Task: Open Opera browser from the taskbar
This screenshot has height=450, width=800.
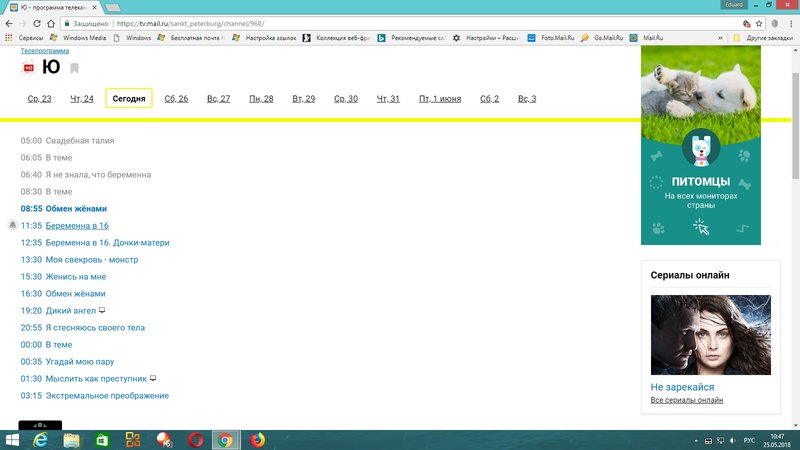Action: tap(195, 440)
